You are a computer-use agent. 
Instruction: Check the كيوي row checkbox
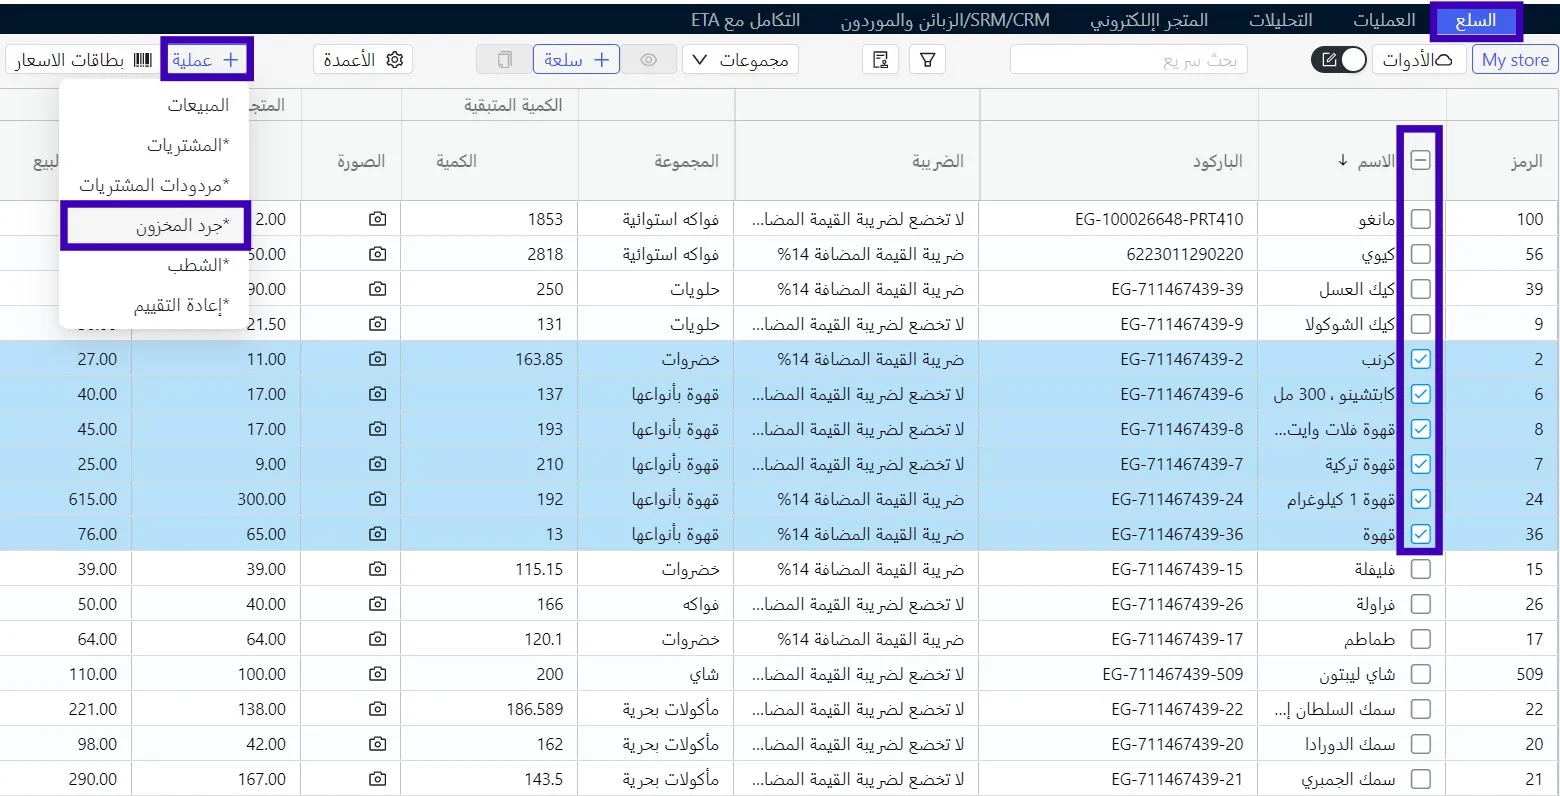pyautogui.click(x=1420, y=254)
